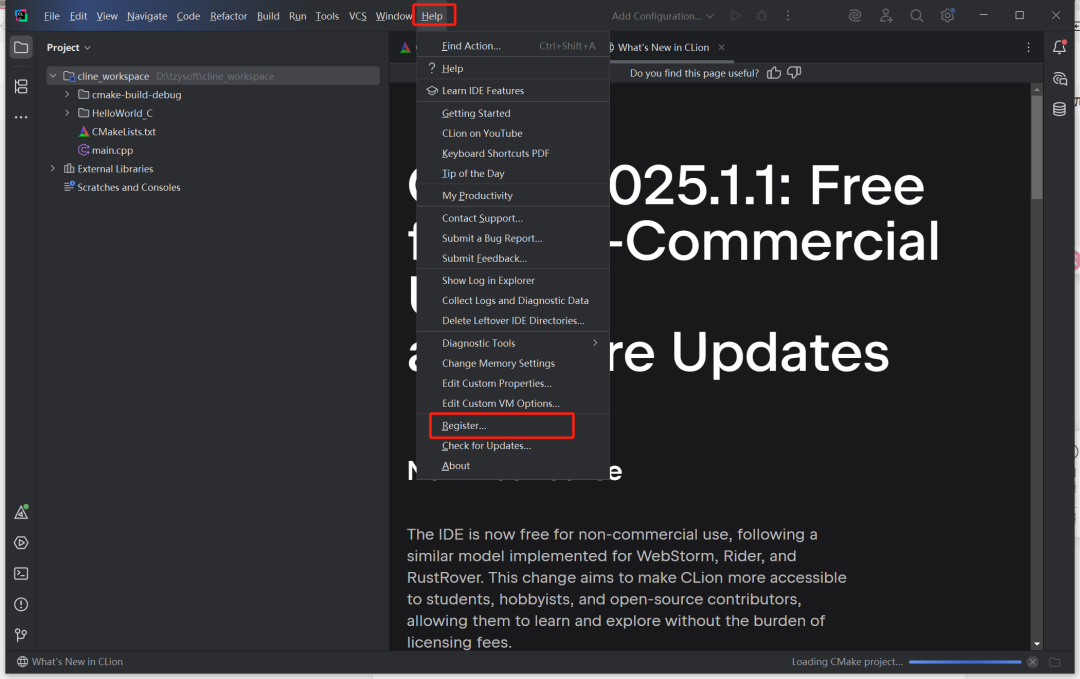Select Edit Custom VM Options...
The image size is (1080, 679).
(512, 404)
